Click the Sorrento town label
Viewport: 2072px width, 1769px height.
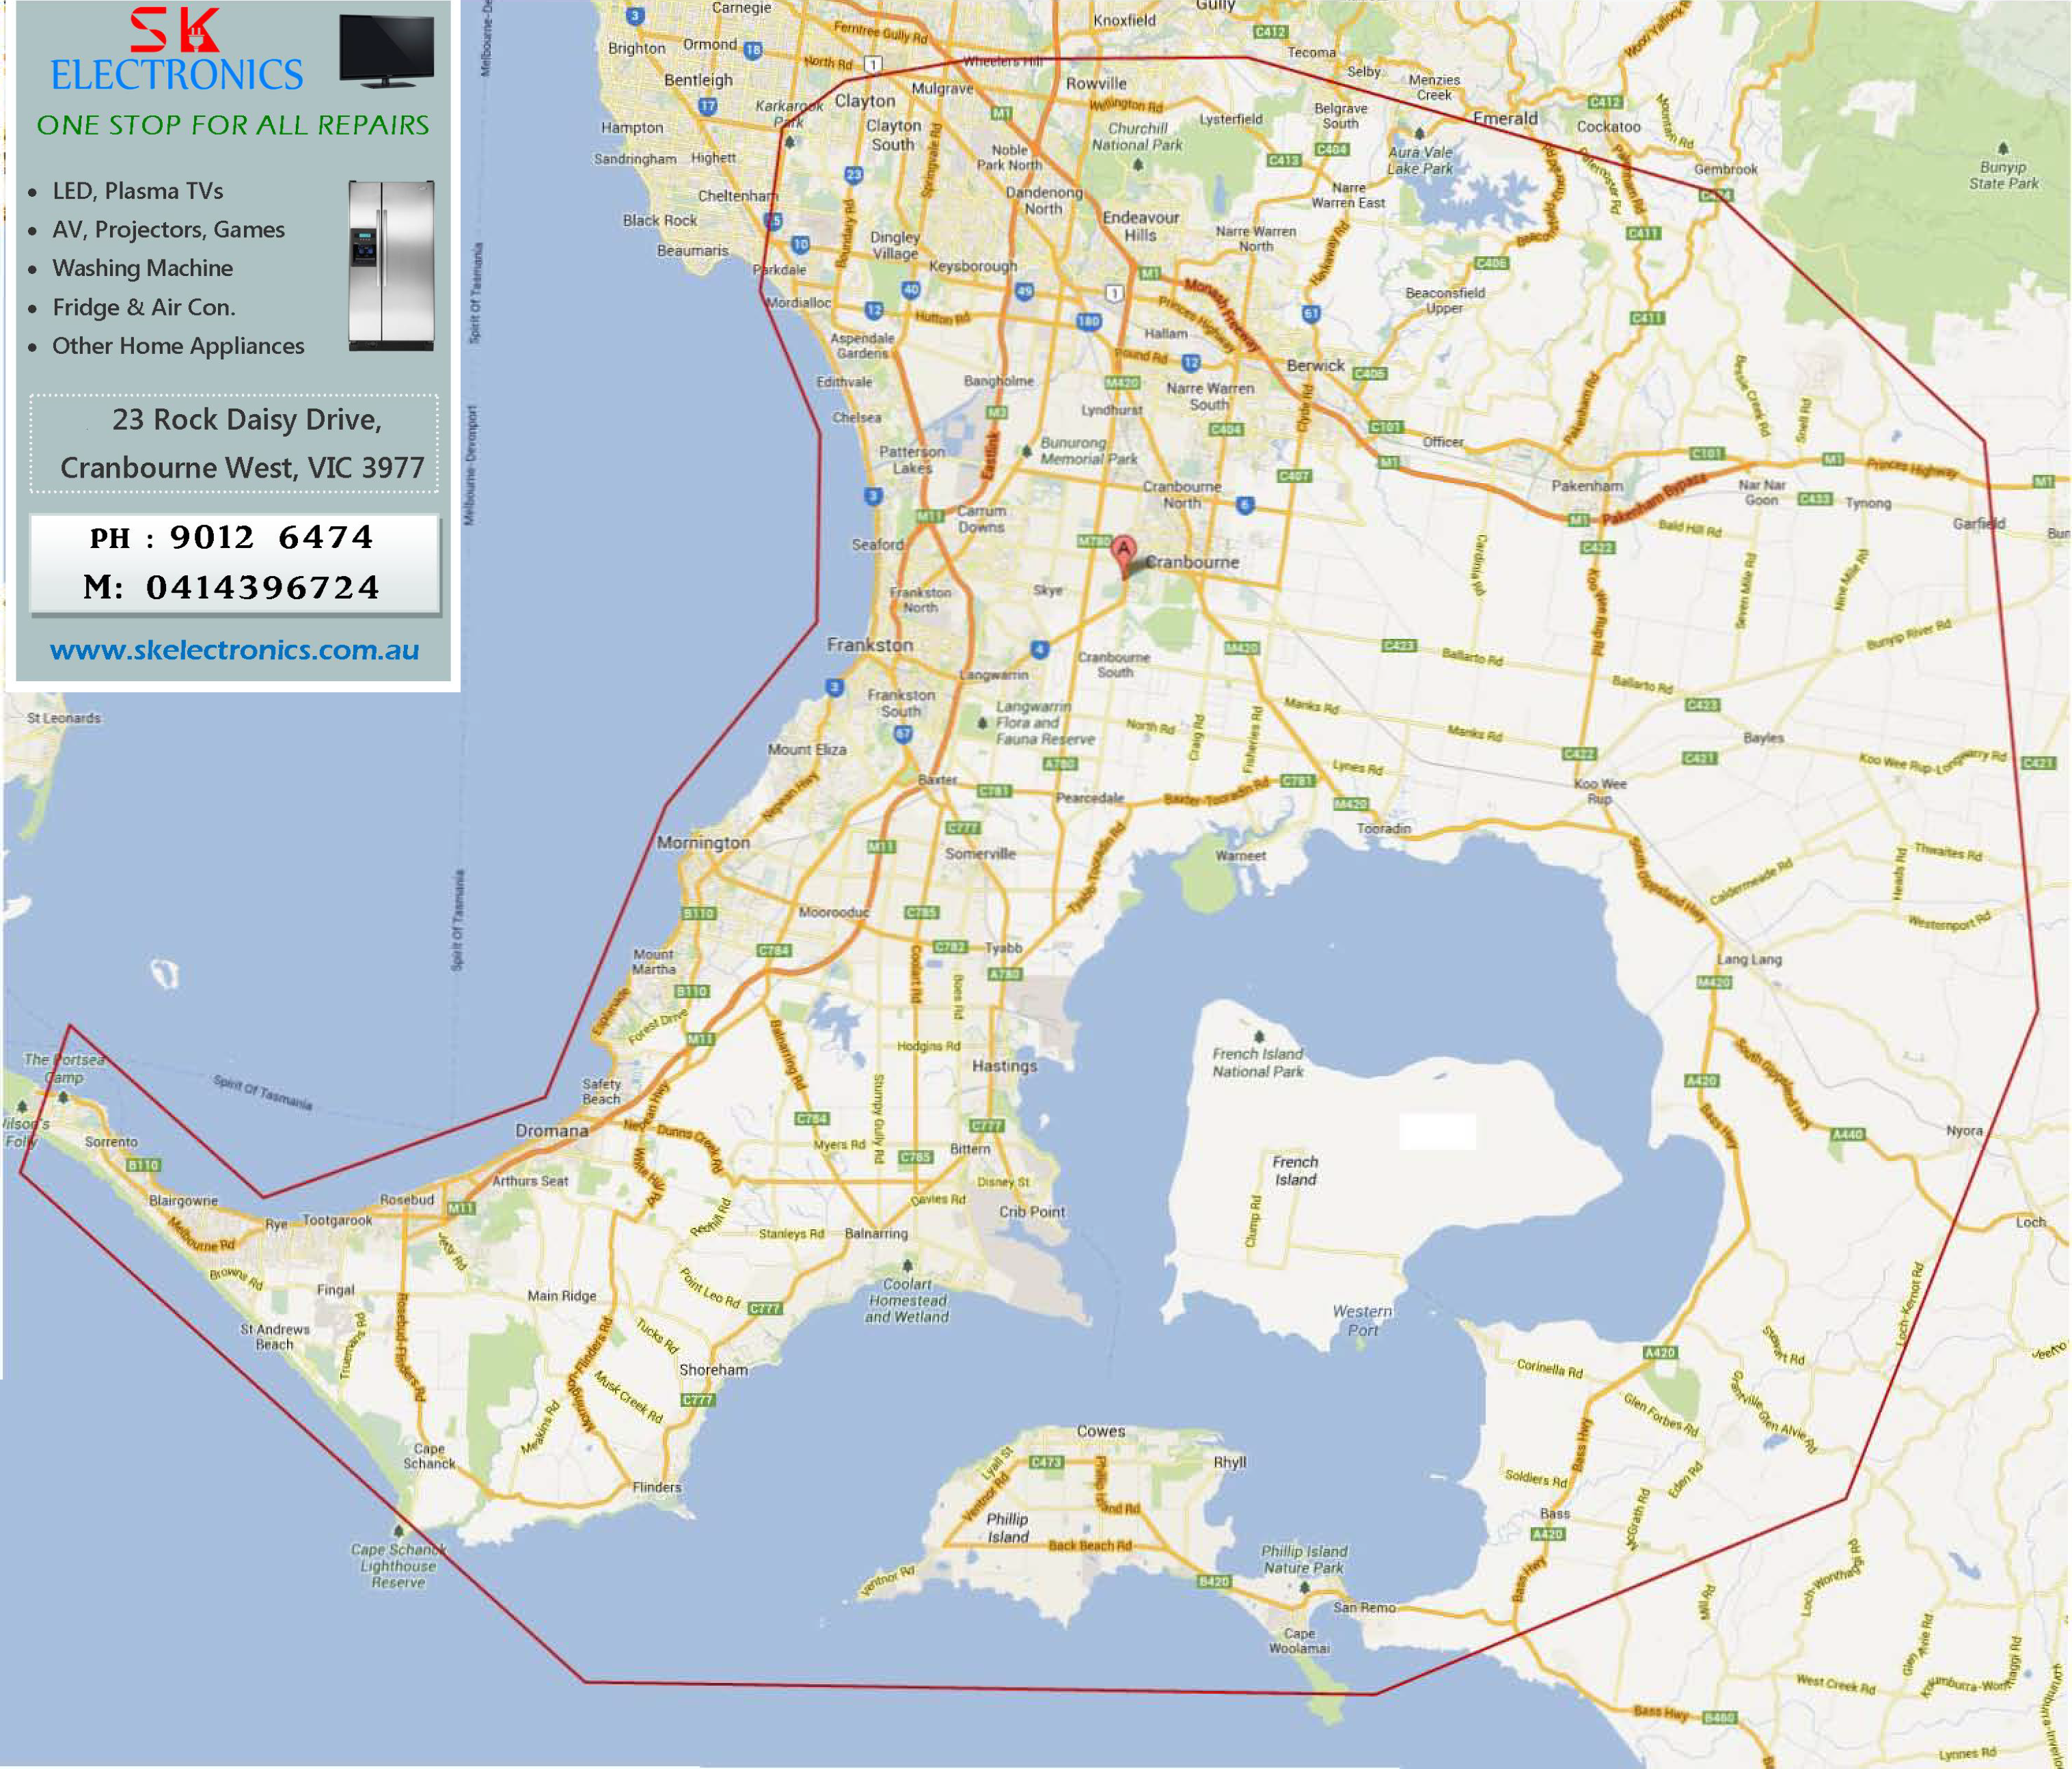[x=111, y=1142]
